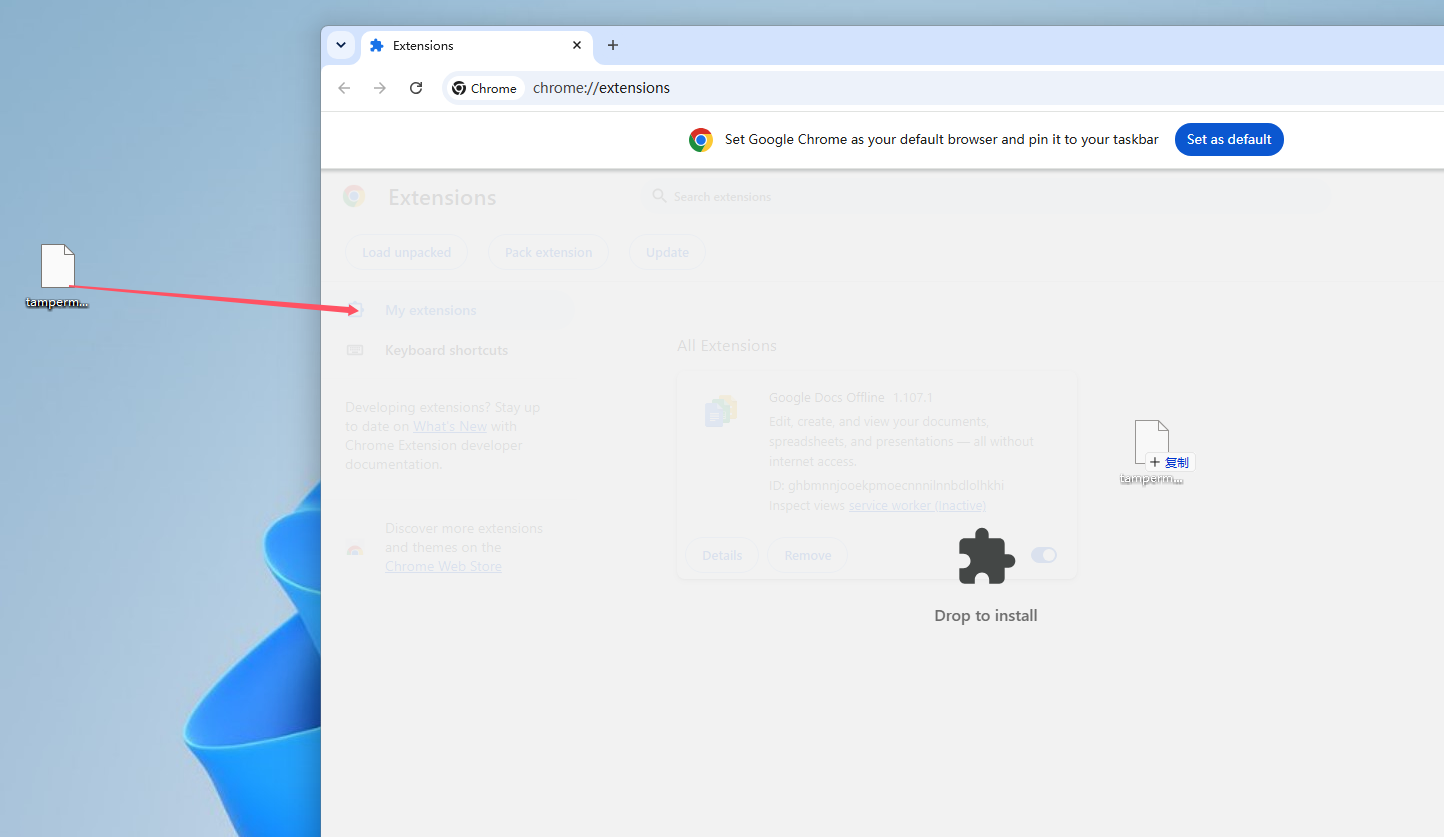Click Load unpacked button

tap(406, 252)
